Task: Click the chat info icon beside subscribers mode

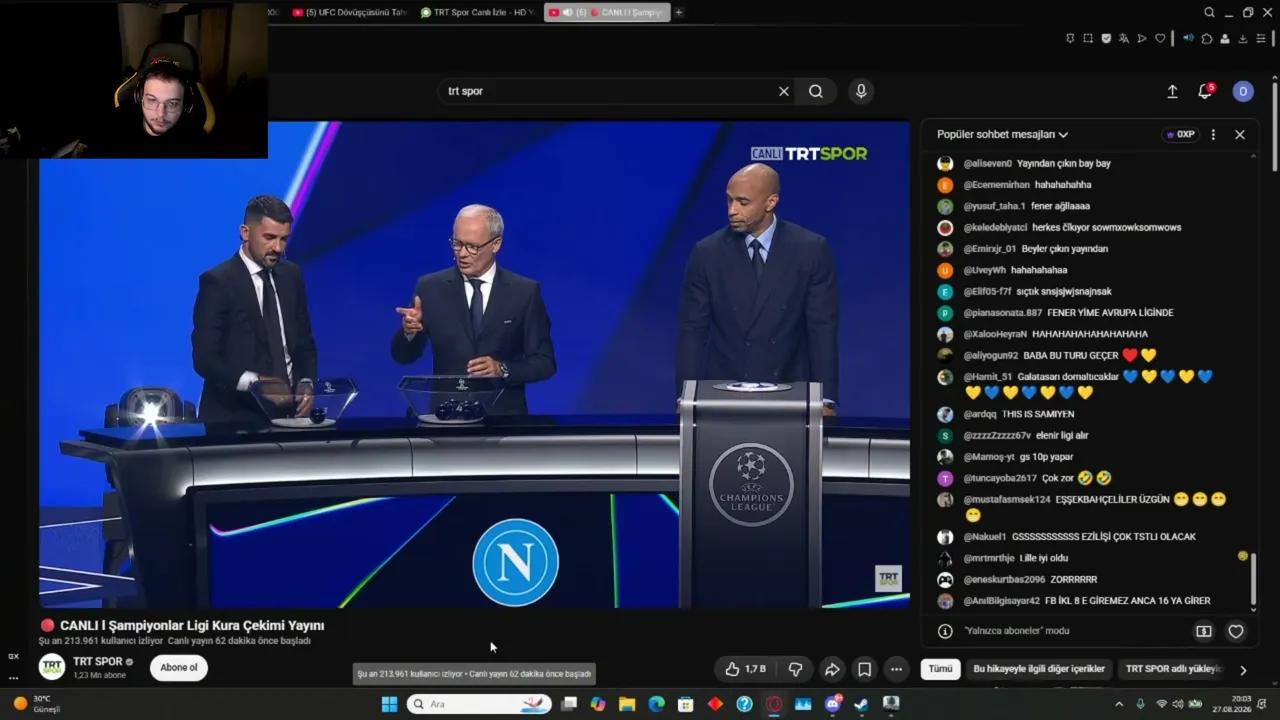Action: point(945,631)
